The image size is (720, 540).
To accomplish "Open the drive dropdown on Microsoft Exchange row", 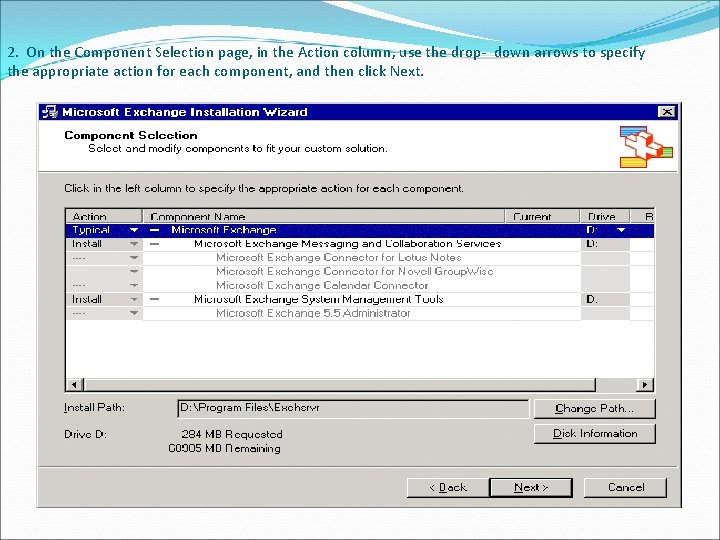I will point(621,230).
